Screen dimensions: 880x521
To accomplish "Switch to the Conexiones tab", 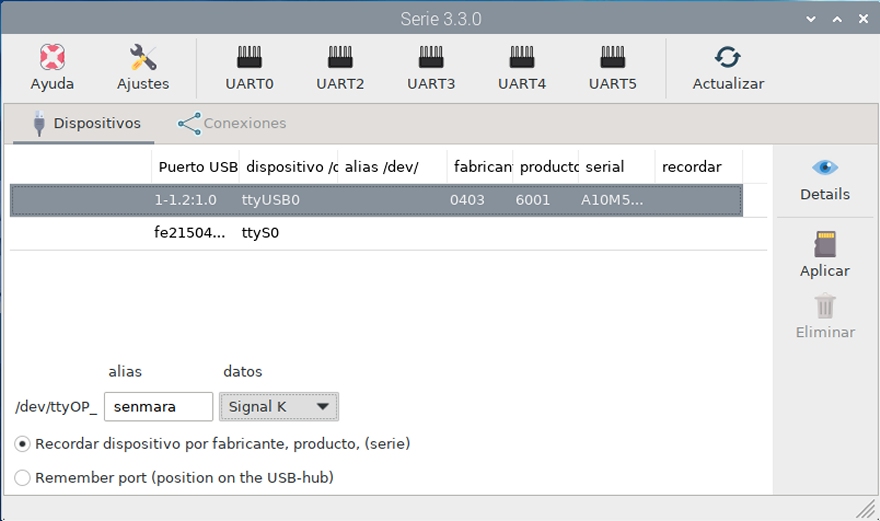I will [232, 124].
